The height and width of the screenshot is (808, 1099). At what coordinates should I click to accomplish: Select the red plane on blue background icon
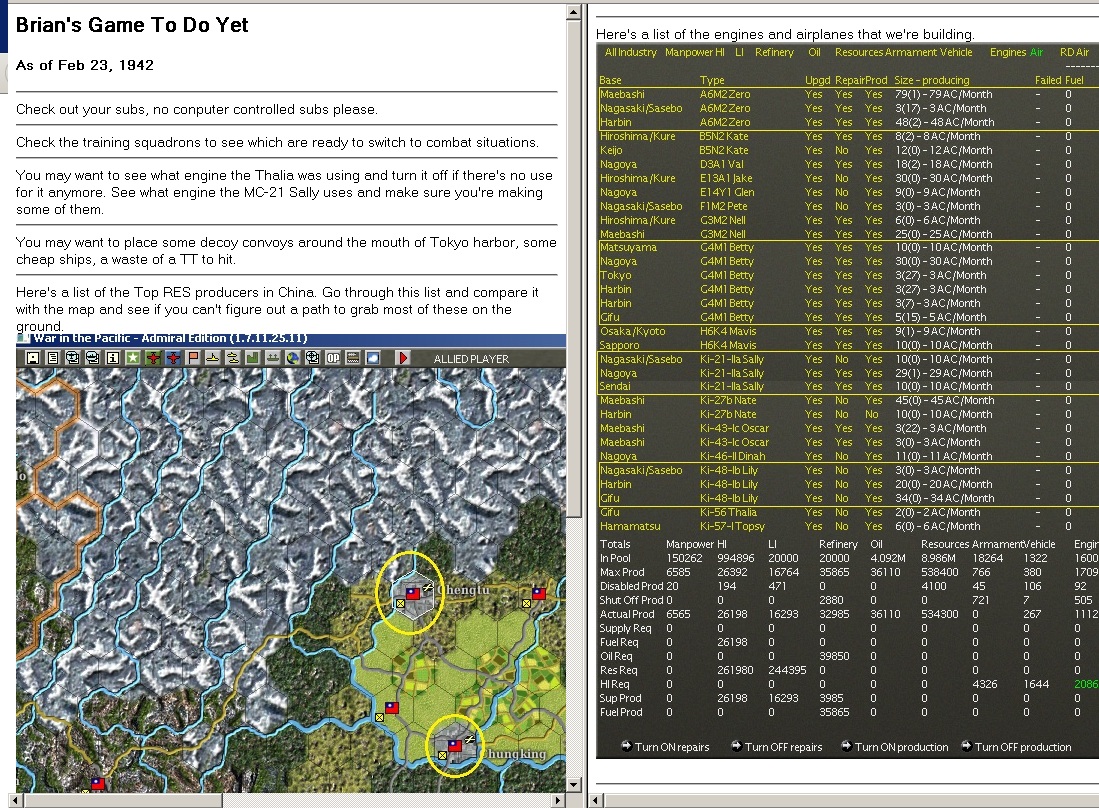[x=172, y=358]
